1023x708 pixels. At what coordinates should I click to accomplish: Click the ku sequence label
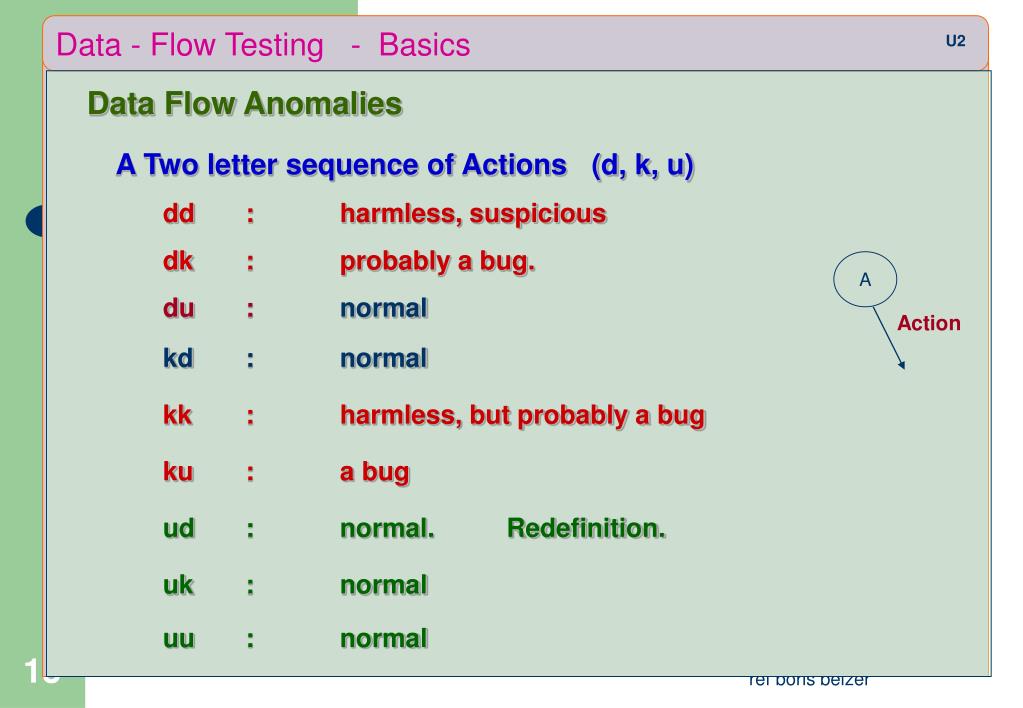178,471
